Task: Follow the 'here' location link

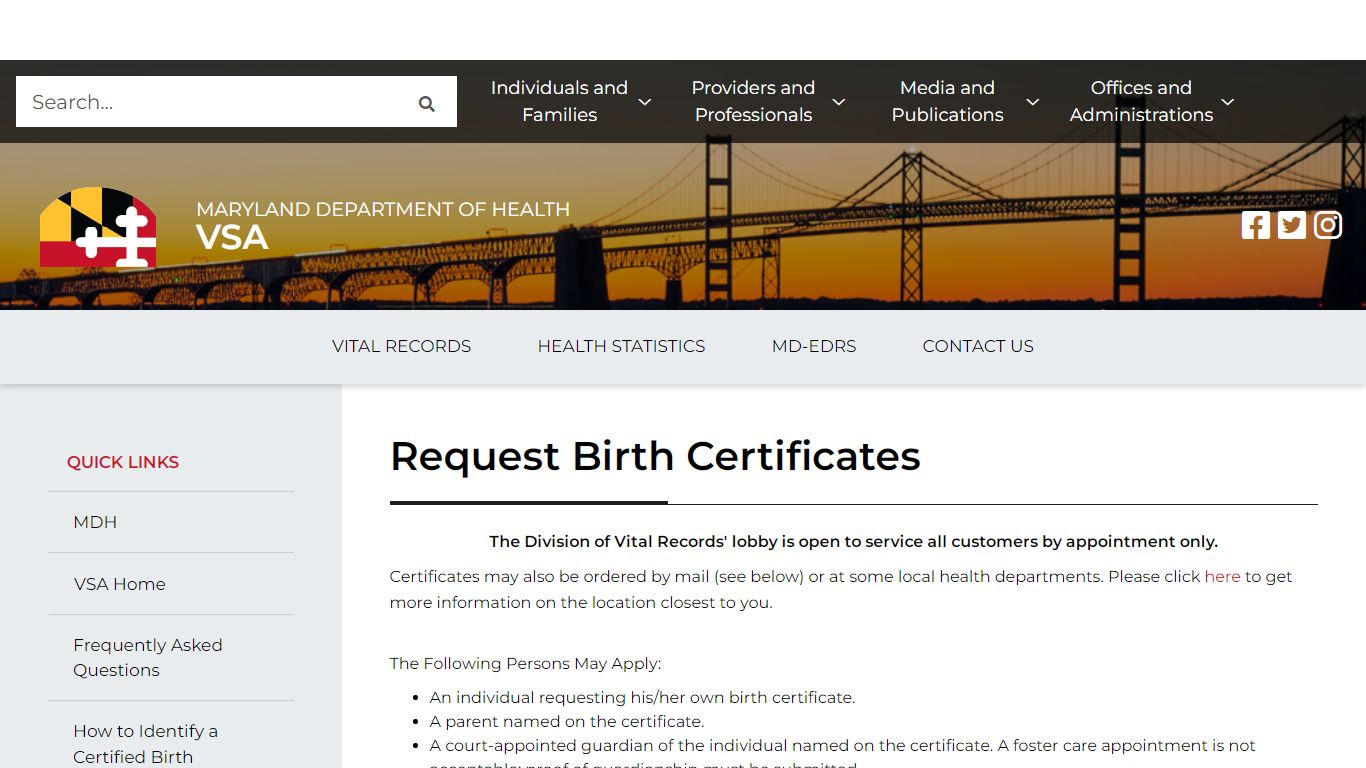Action: click(x=1222, y=577)
